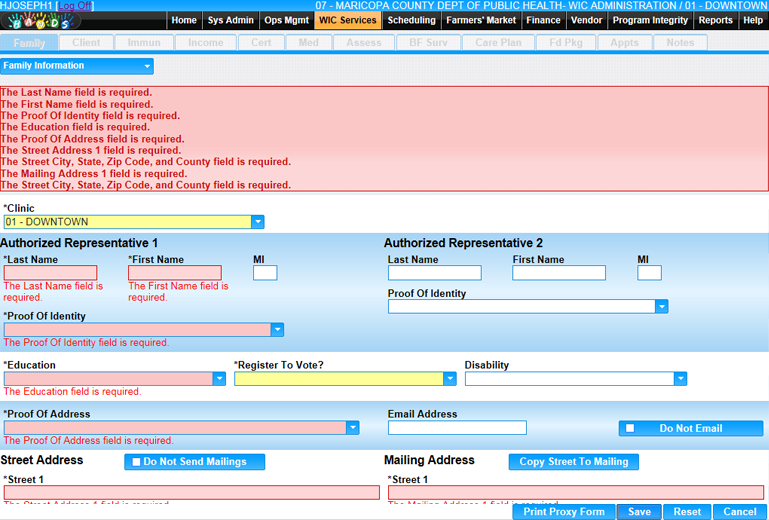Expand the Education dropdown arrow
This screenshot has width=769, height=520.
pos(219,379)
